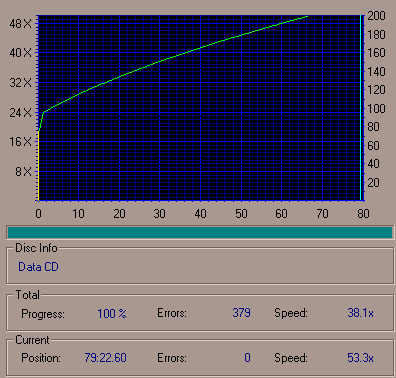Click the Disc Info group label

(36, 248)
